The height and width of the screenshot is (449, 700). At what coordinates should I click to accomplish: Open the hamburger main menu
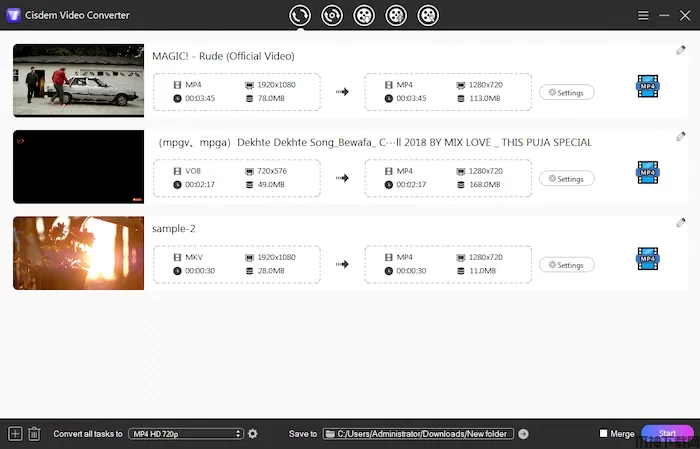(644, 15)
